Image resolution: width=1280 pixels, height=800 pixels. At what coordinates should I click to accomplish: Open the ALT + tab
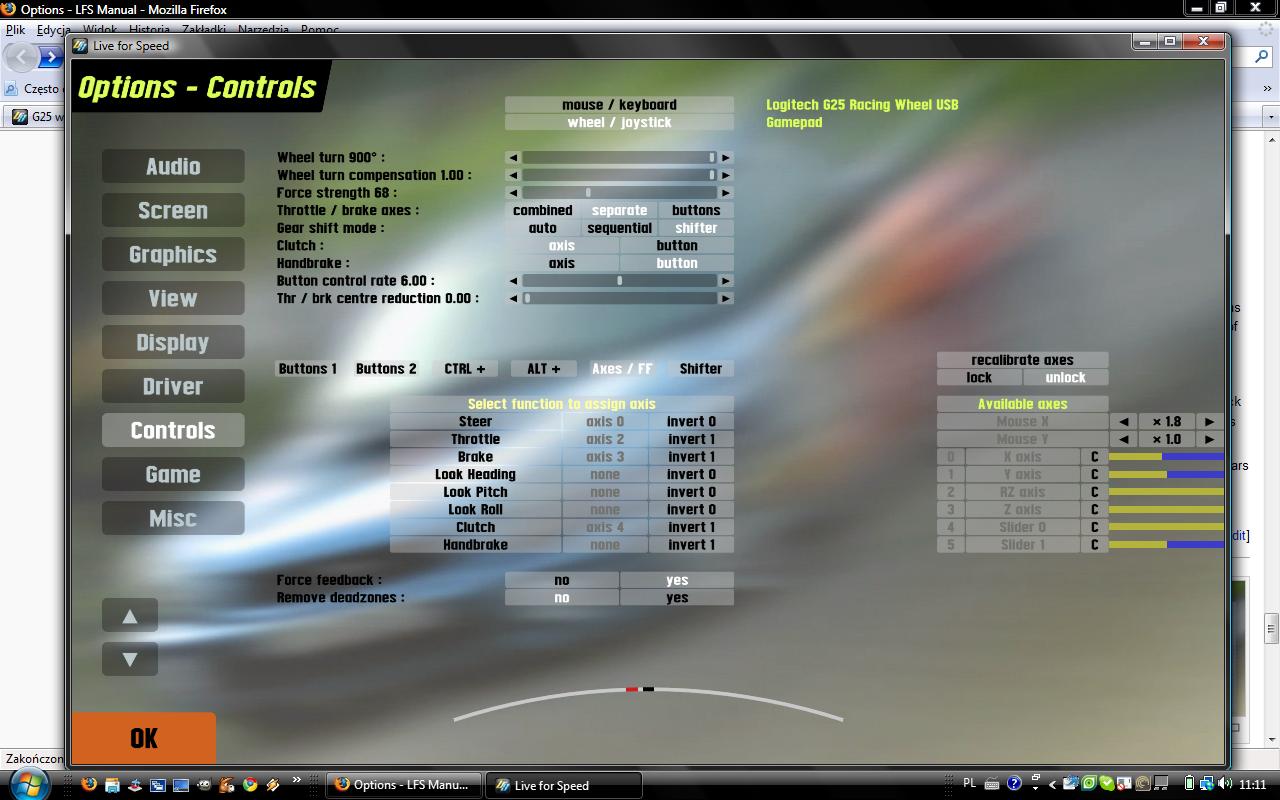(543, 369)
